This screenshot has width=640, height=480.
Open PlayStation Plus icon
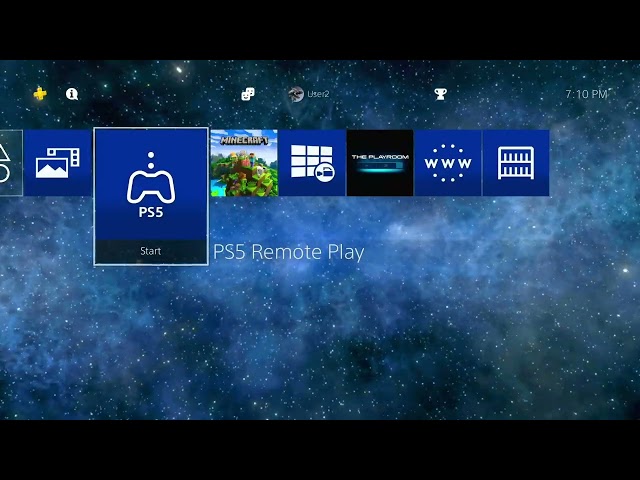tap(40, 94)
